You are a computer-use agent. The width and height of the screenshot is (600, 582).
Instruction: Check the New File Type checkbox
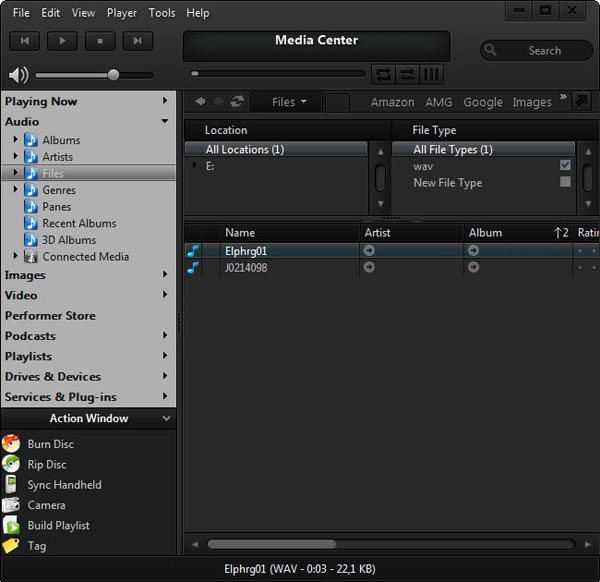[565, 182]
